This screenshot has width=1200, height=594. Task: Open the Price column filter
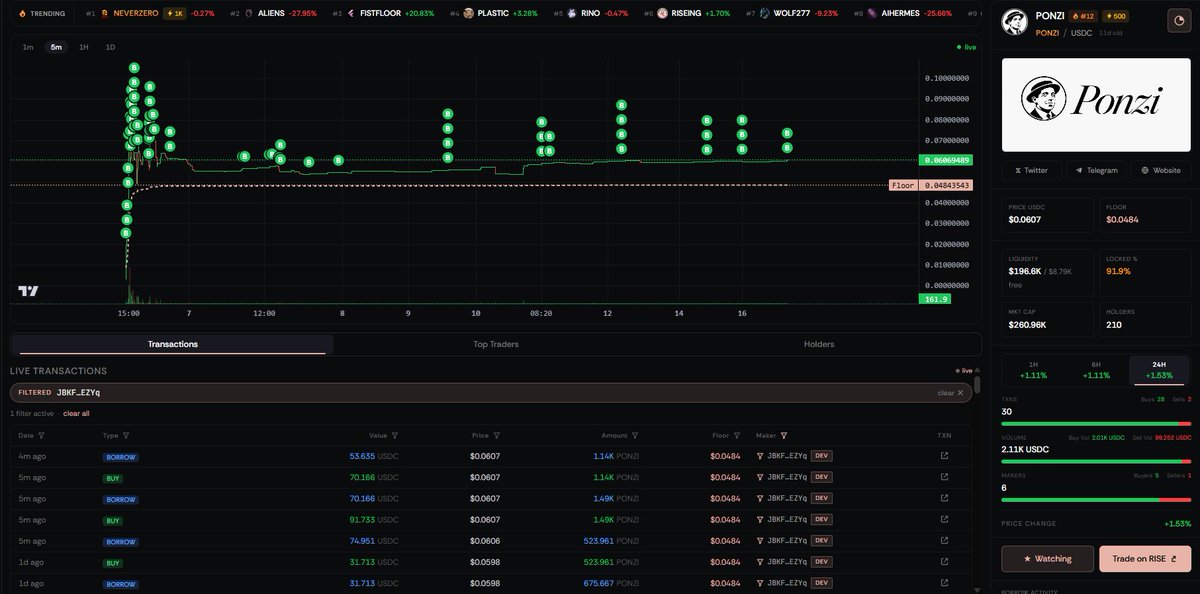497,436
